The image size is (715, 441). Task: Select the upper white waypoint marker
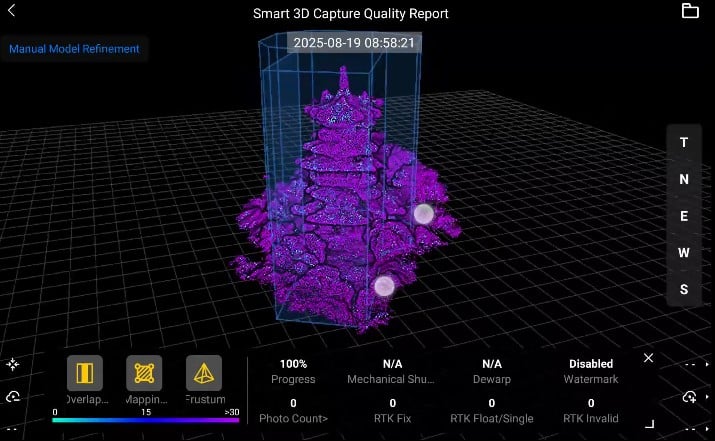click(423, 213)
